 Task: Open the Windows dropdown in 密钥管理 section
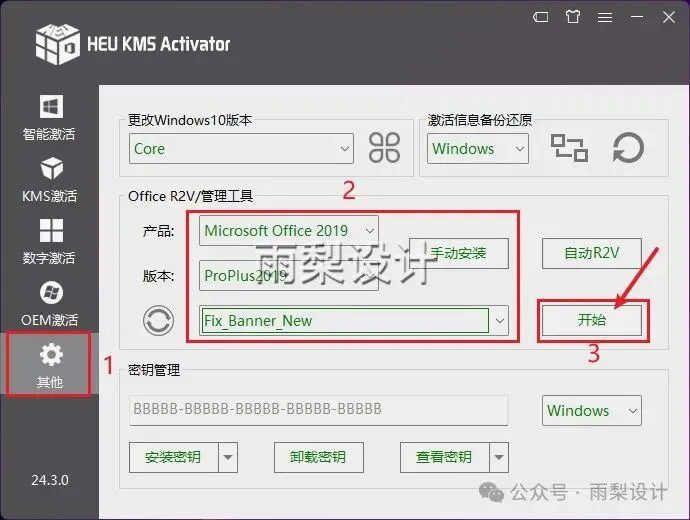(x=591, y=410)
